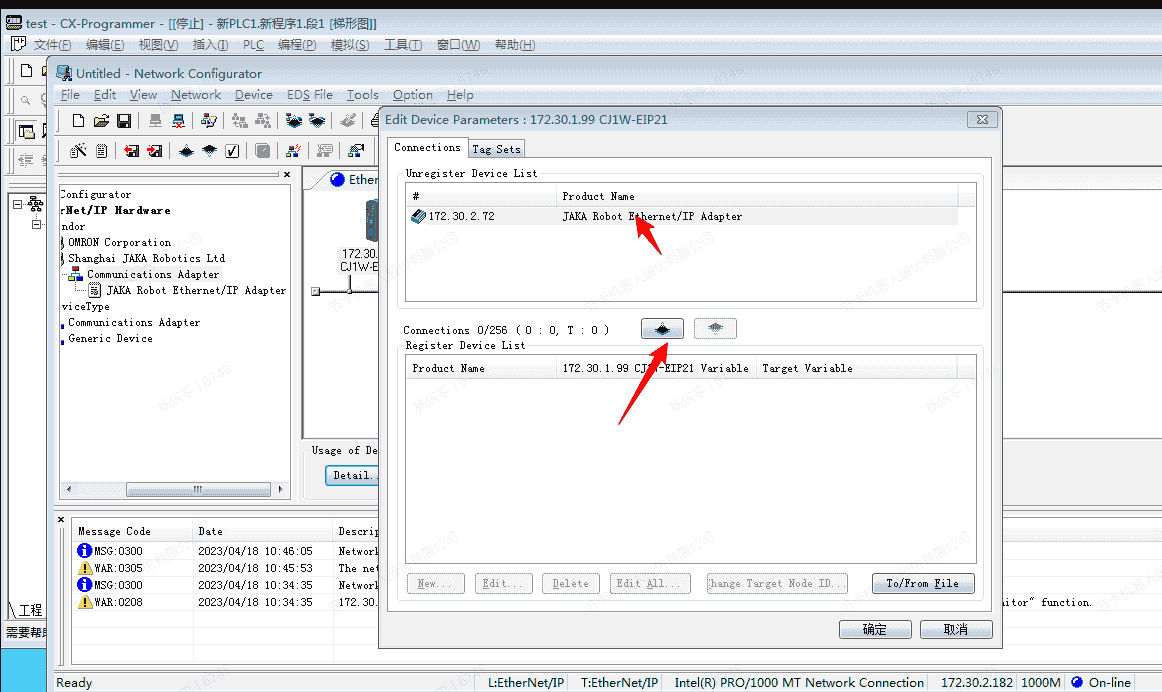
Task: Click the Open folder toolbar icon
Action: click(101, 121)
